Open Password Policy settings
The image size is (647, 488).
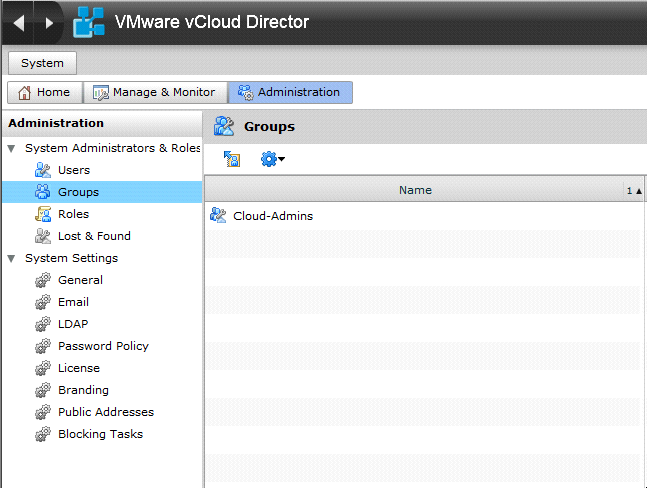coord(102,346)
